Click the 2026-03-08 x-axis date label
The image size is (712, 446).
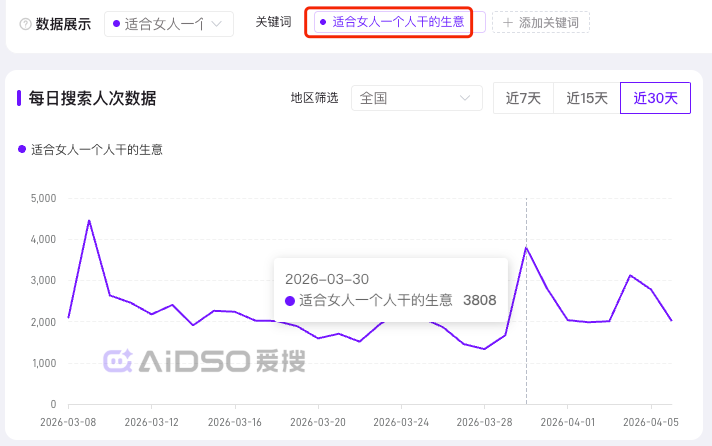point(68,423)
